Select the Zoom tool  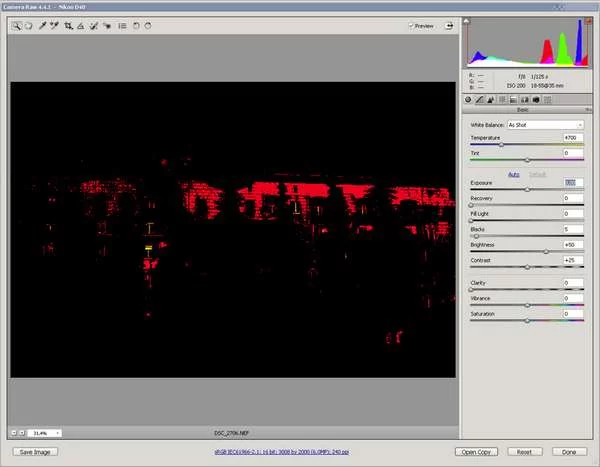(16, 26)
